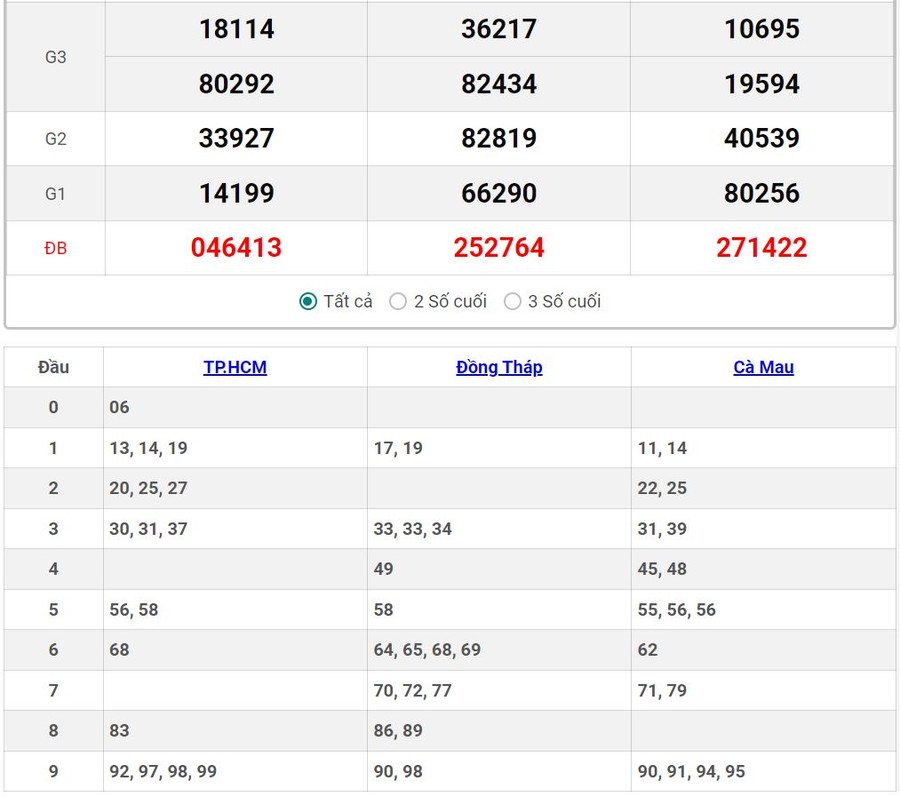Click the 'Đầu' column header
The image size is (900, 797).
[54, 367]
